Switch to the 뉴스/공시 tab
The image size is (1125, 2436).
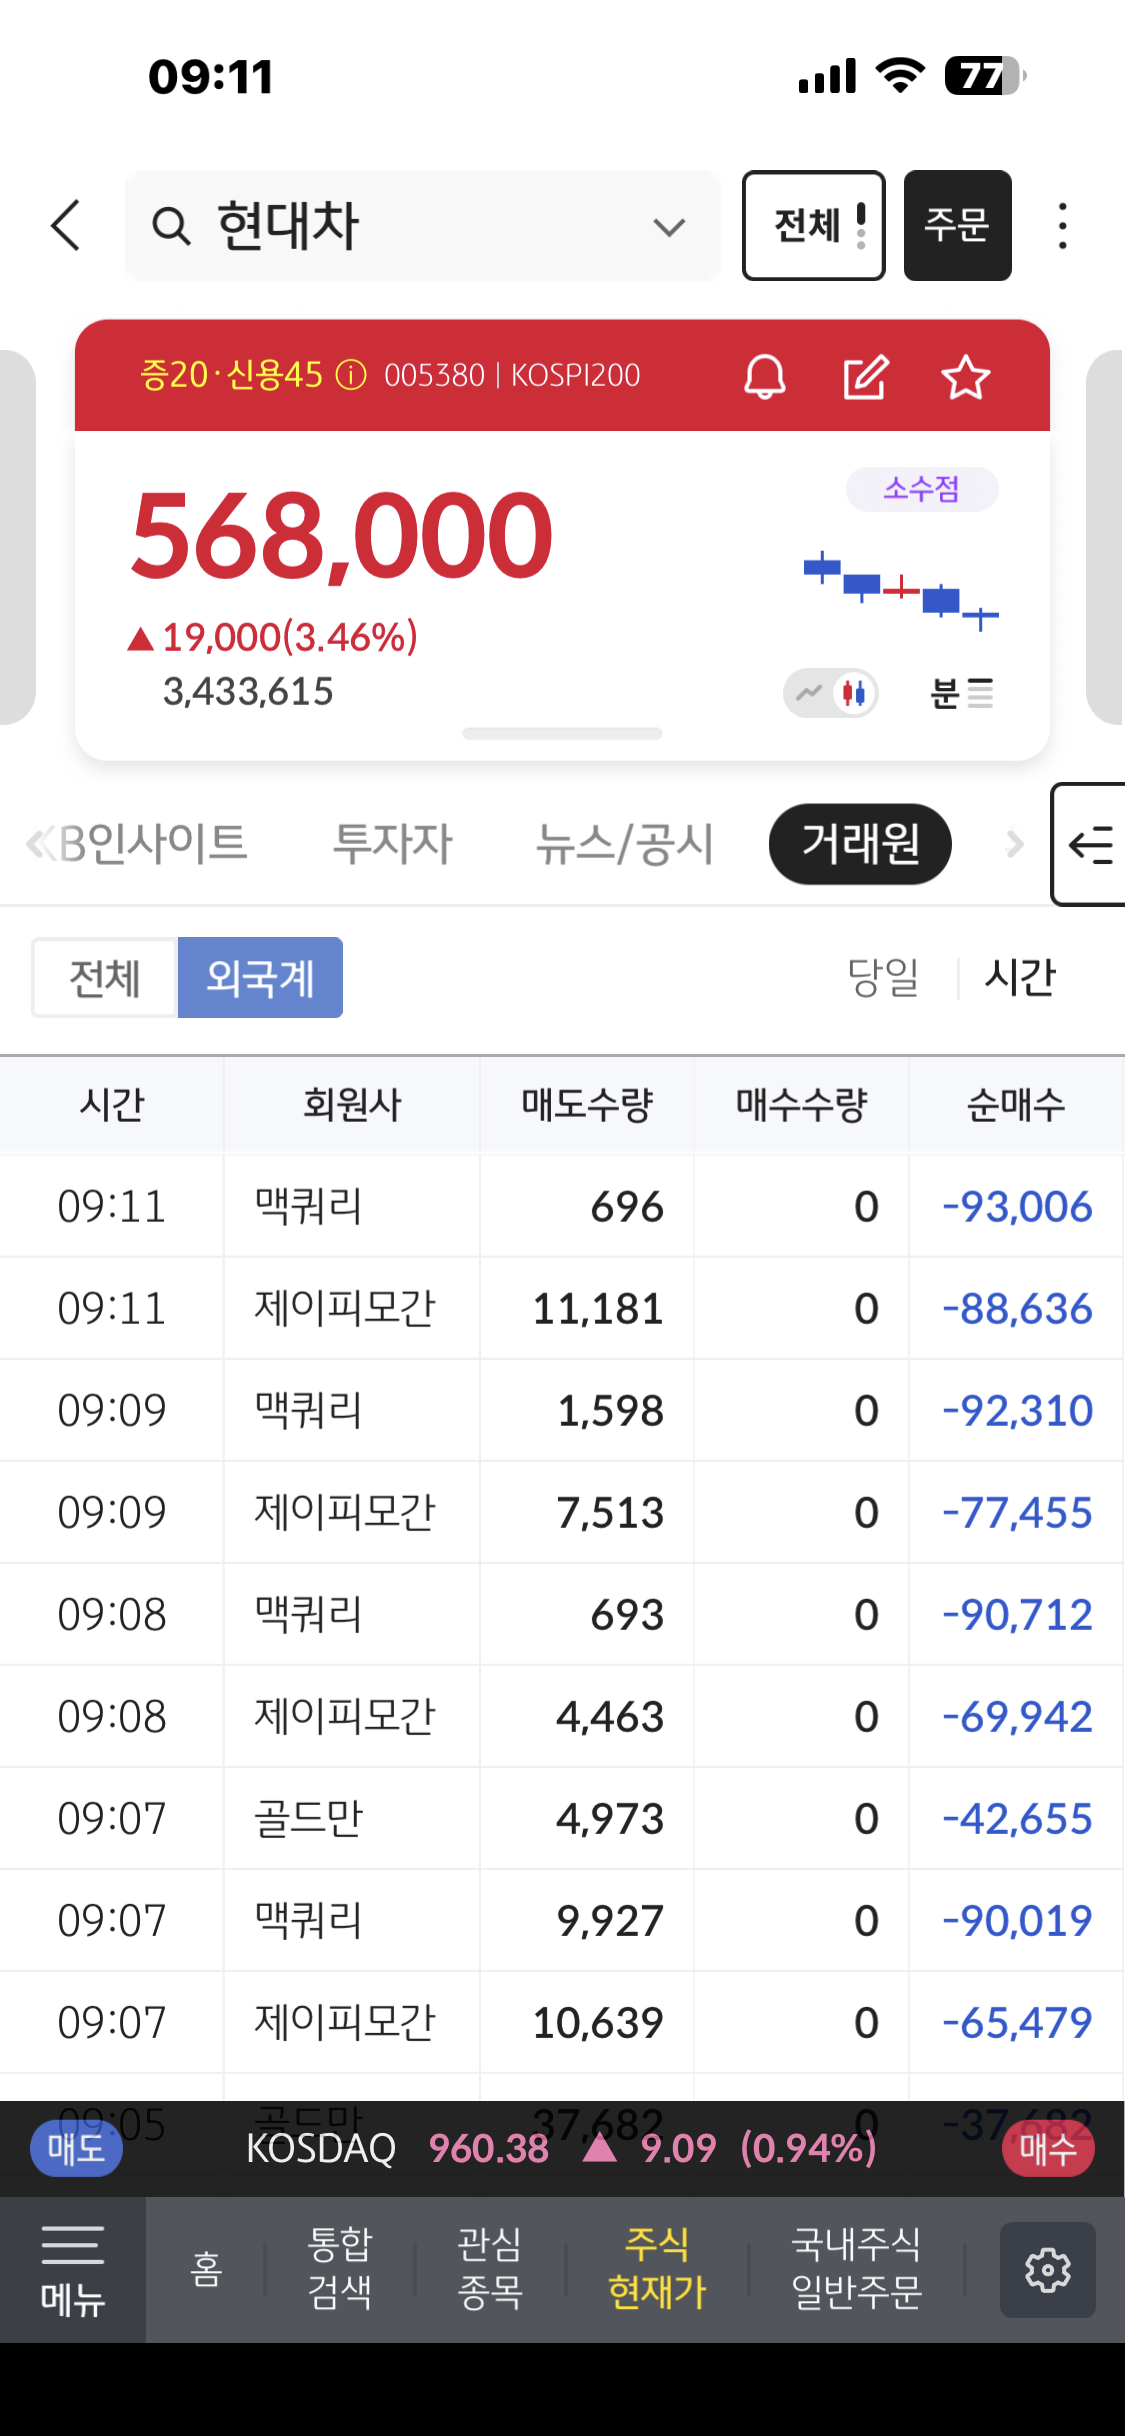625,844
